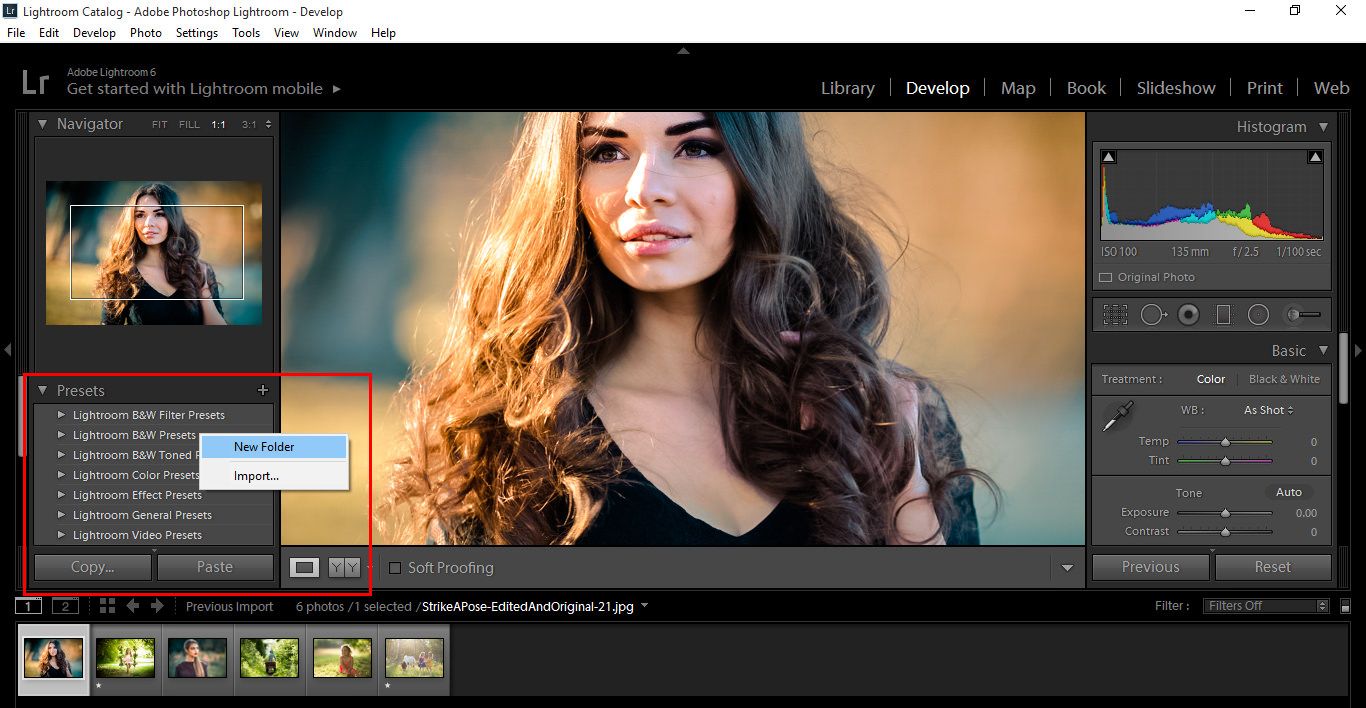
Task: Toggle the highlight clipping indicator in Histogram
Action: click(x=1315, y=157)
